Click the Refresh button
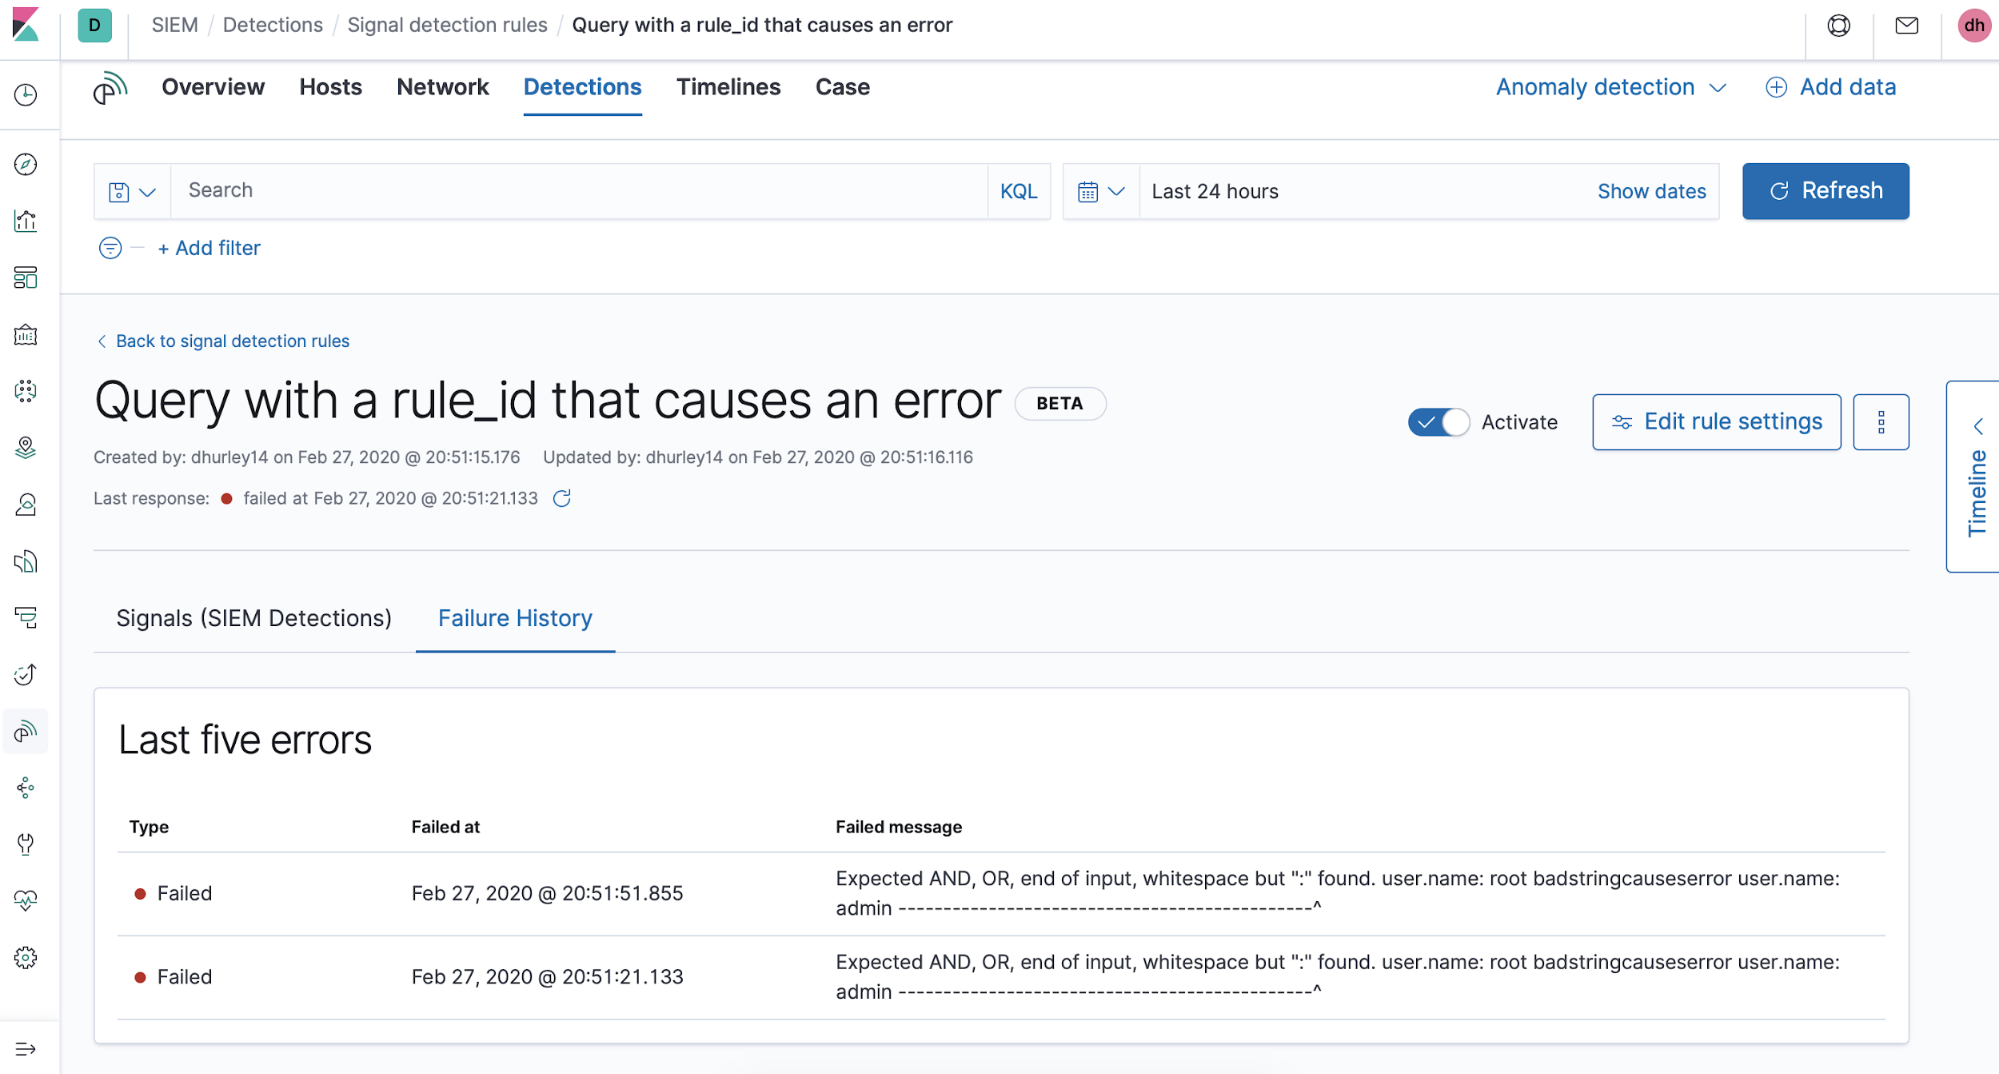The width and height of the screenshot is (1999, 1074). tap(1826, 191)
